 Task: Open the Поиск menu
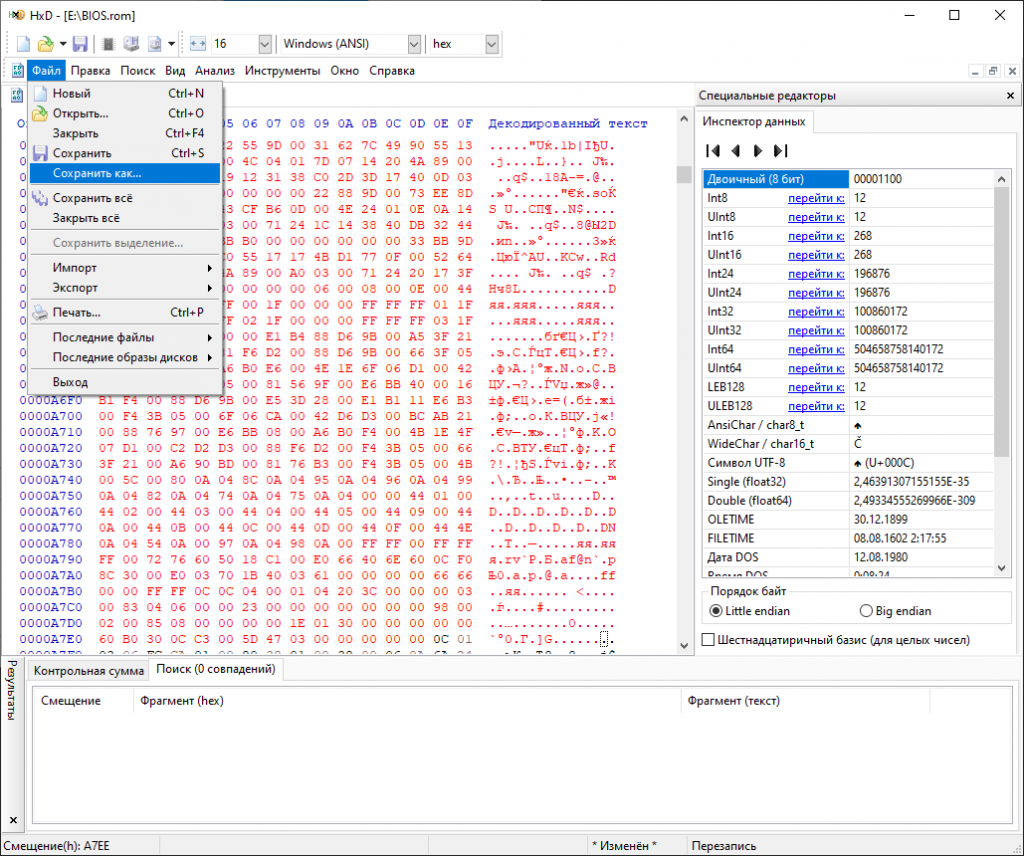(x=137, y=71)
